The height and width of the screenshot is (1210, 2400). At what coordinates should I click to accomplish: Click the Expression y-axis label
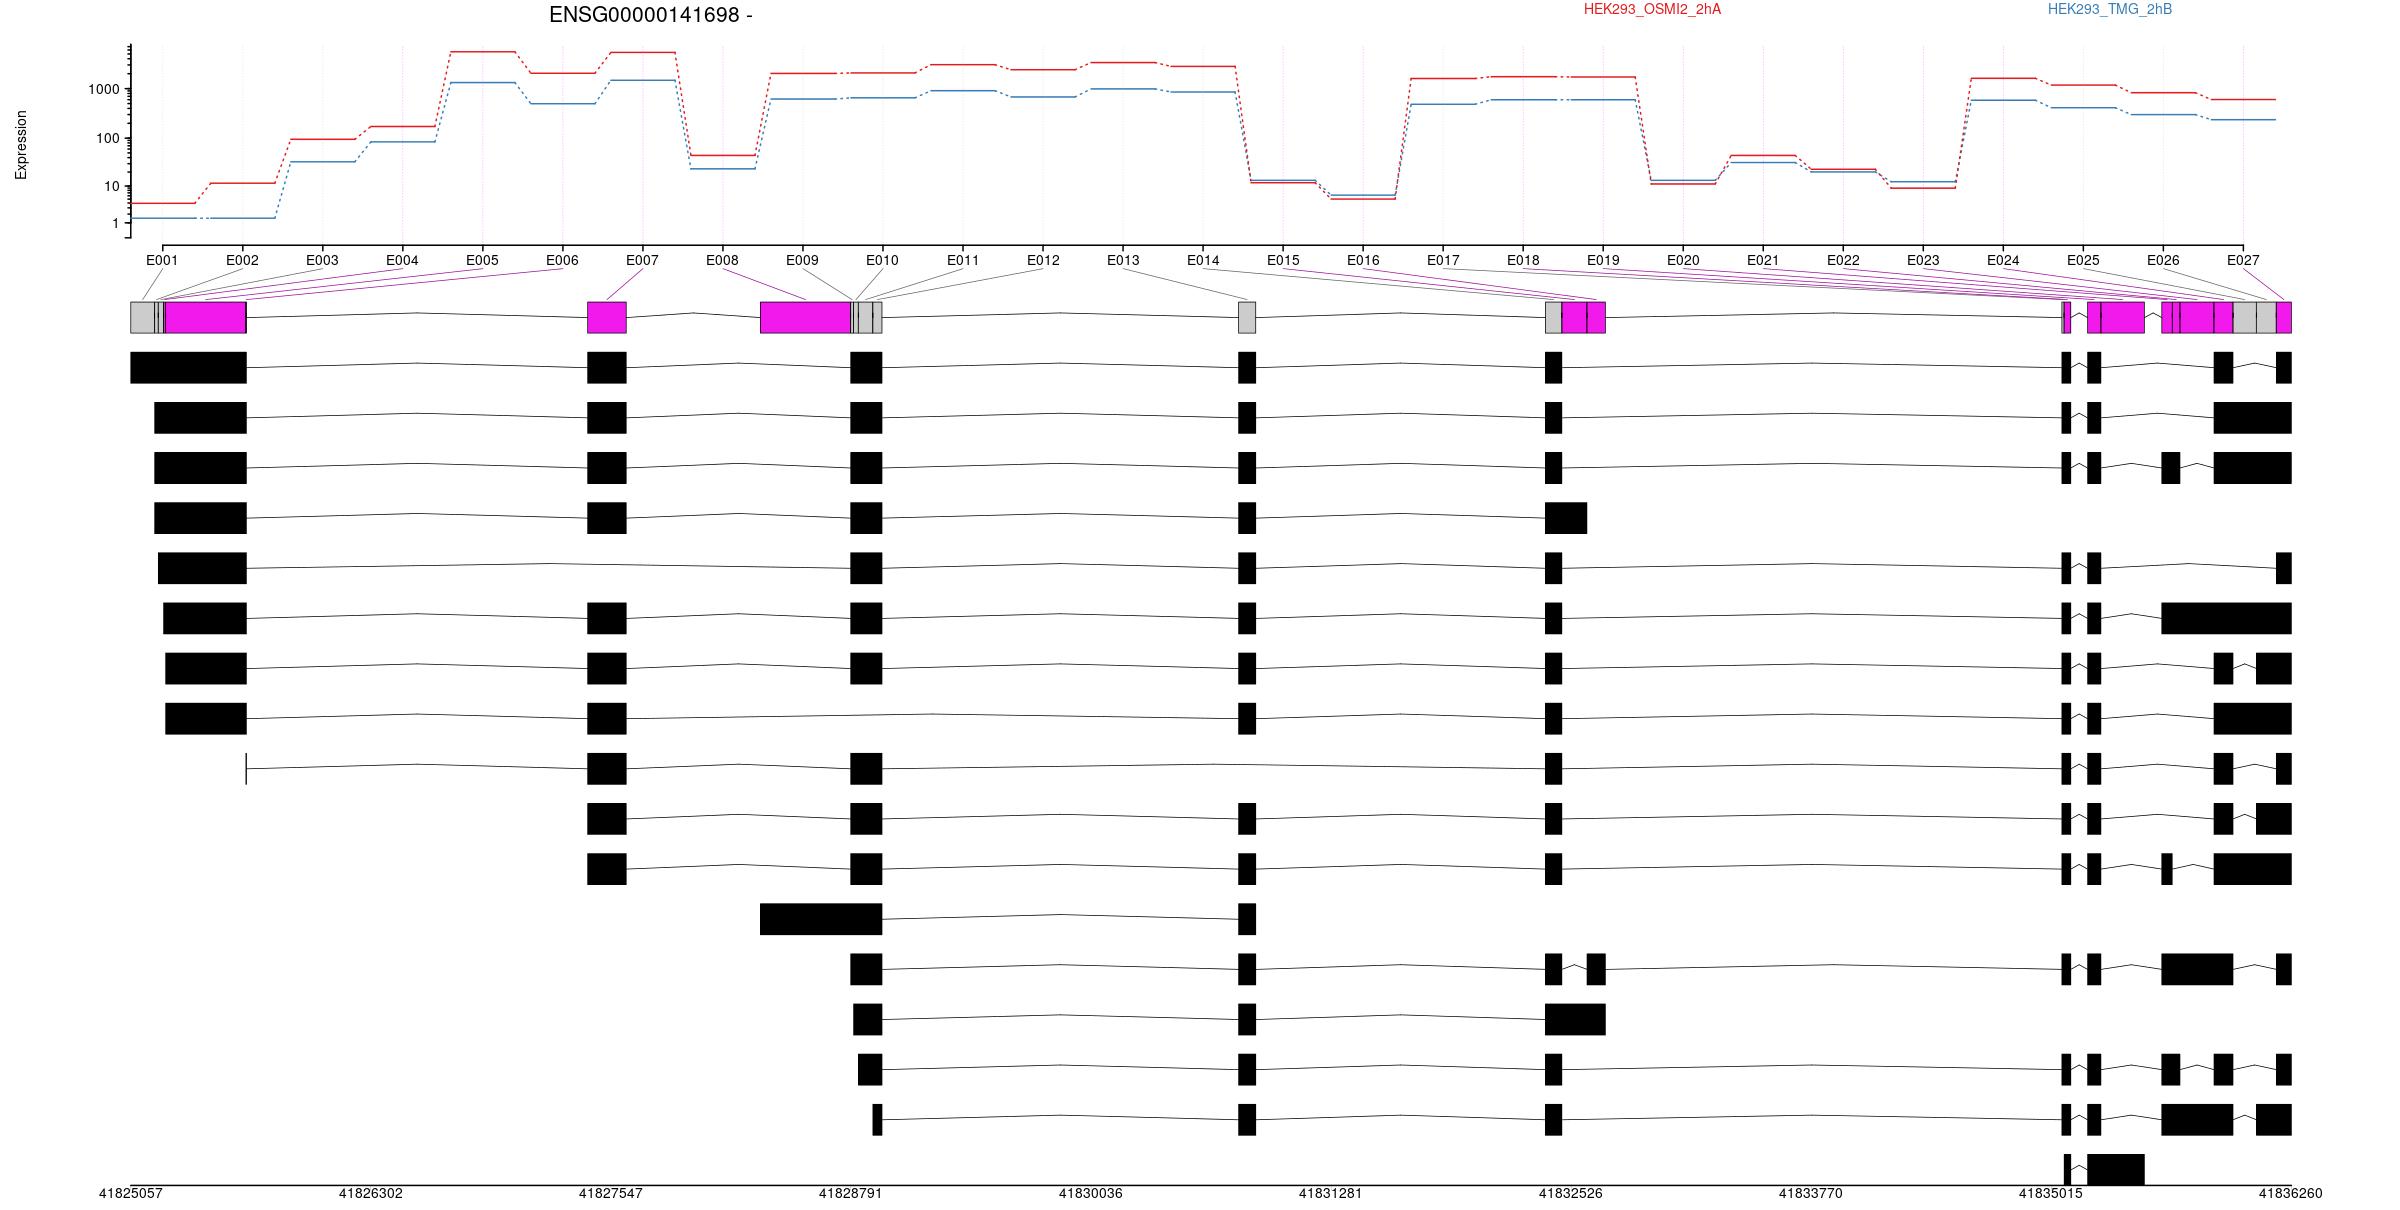point(21,145)
